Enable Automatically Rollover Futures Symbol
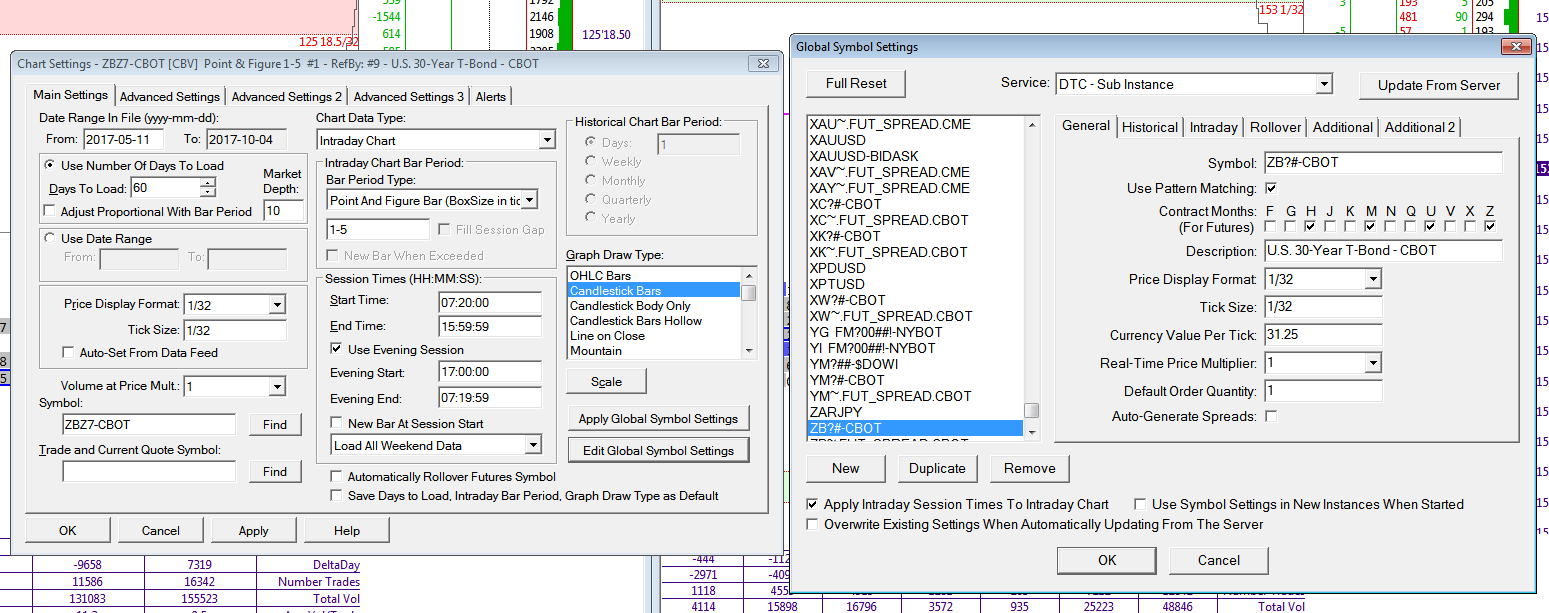The height and width of the screenshot is (613, 1549). point(337,477)
